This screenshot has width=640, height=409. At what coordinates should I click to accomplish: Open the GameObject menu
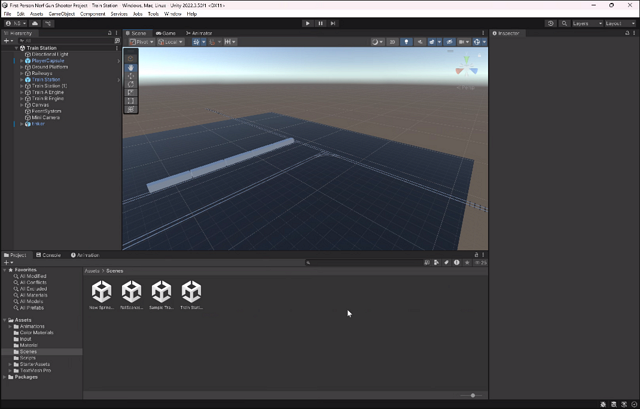62,14
